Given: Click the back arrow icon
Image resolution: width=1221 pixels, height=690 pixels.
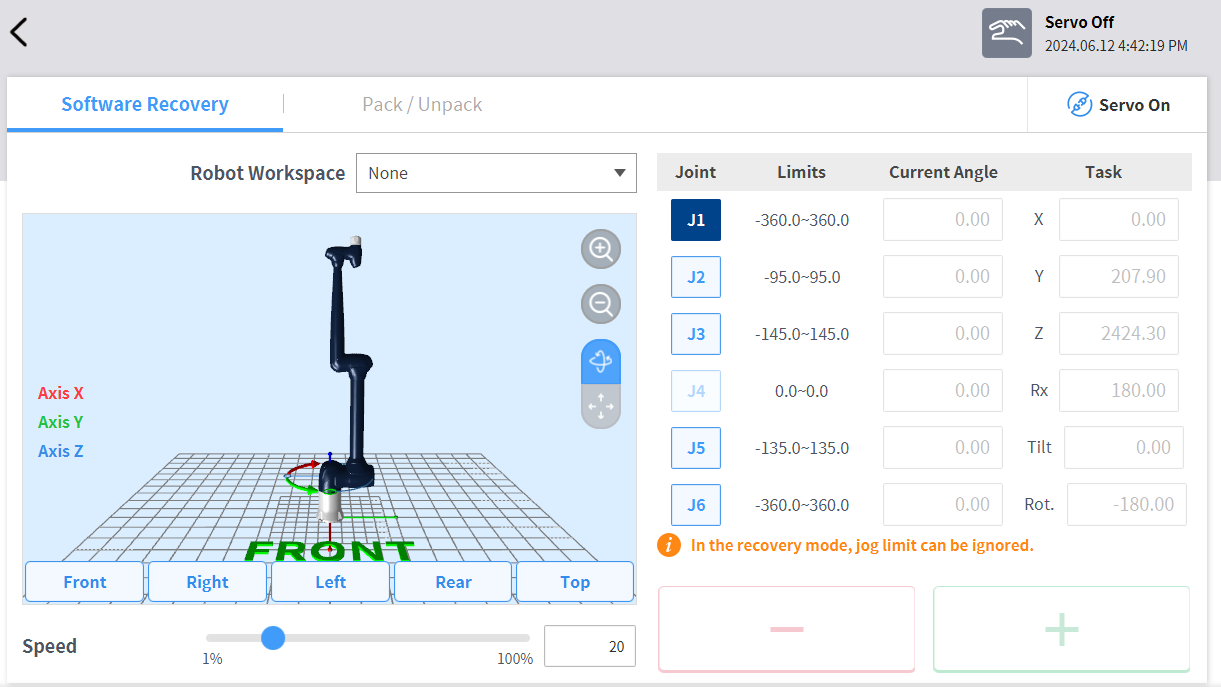Looking at the screenshot, I should [19, 32].
